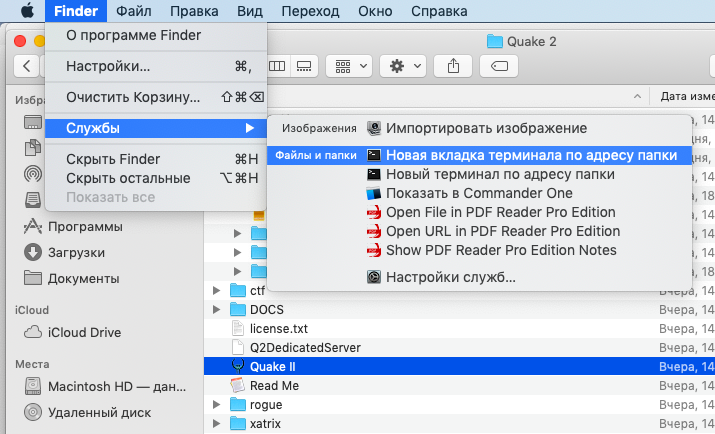Switch to column view icon
Viewport: 715px width, 434px height.
[277, 66]
